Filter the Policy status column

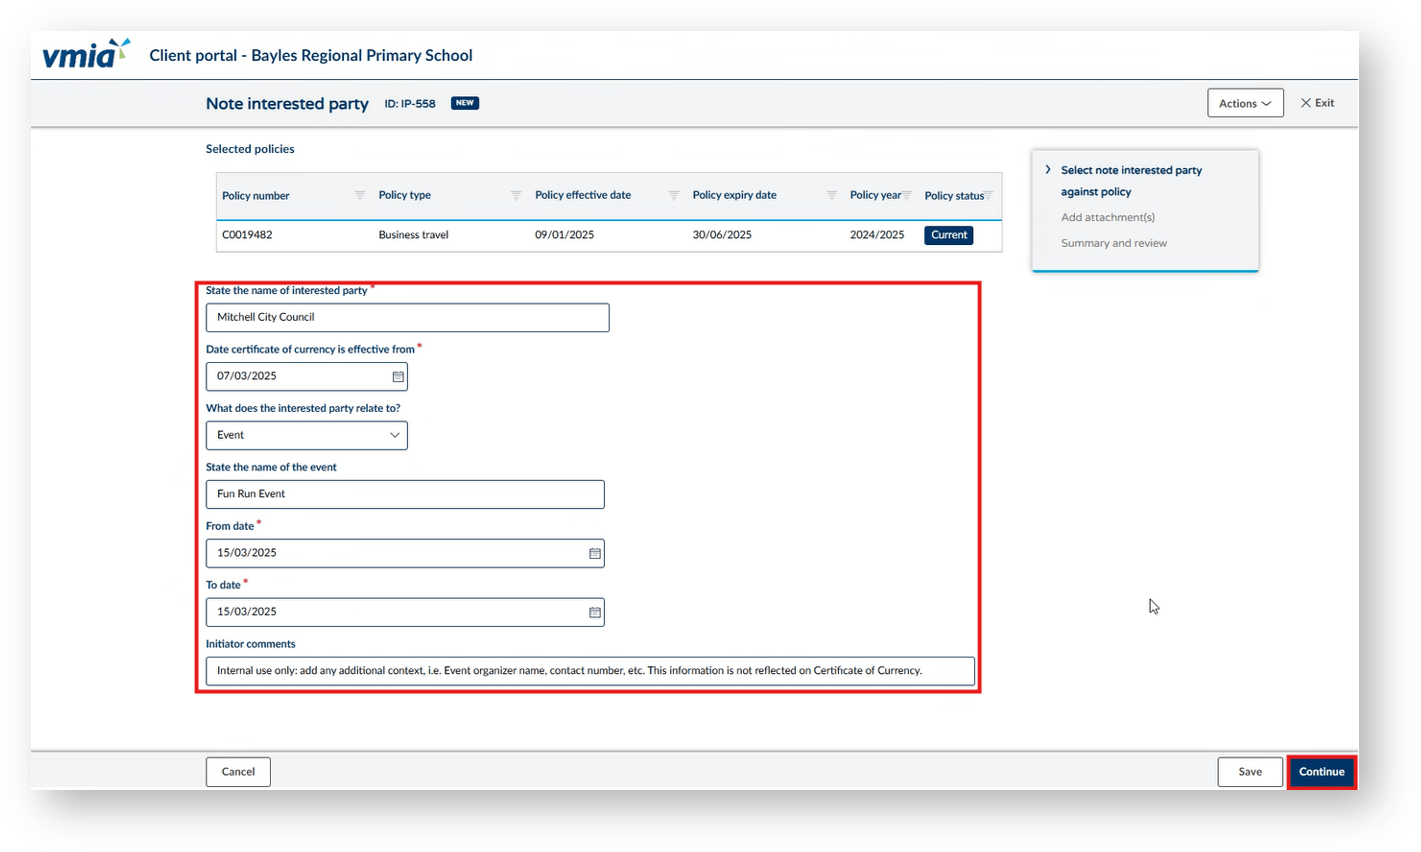[988, 196]
